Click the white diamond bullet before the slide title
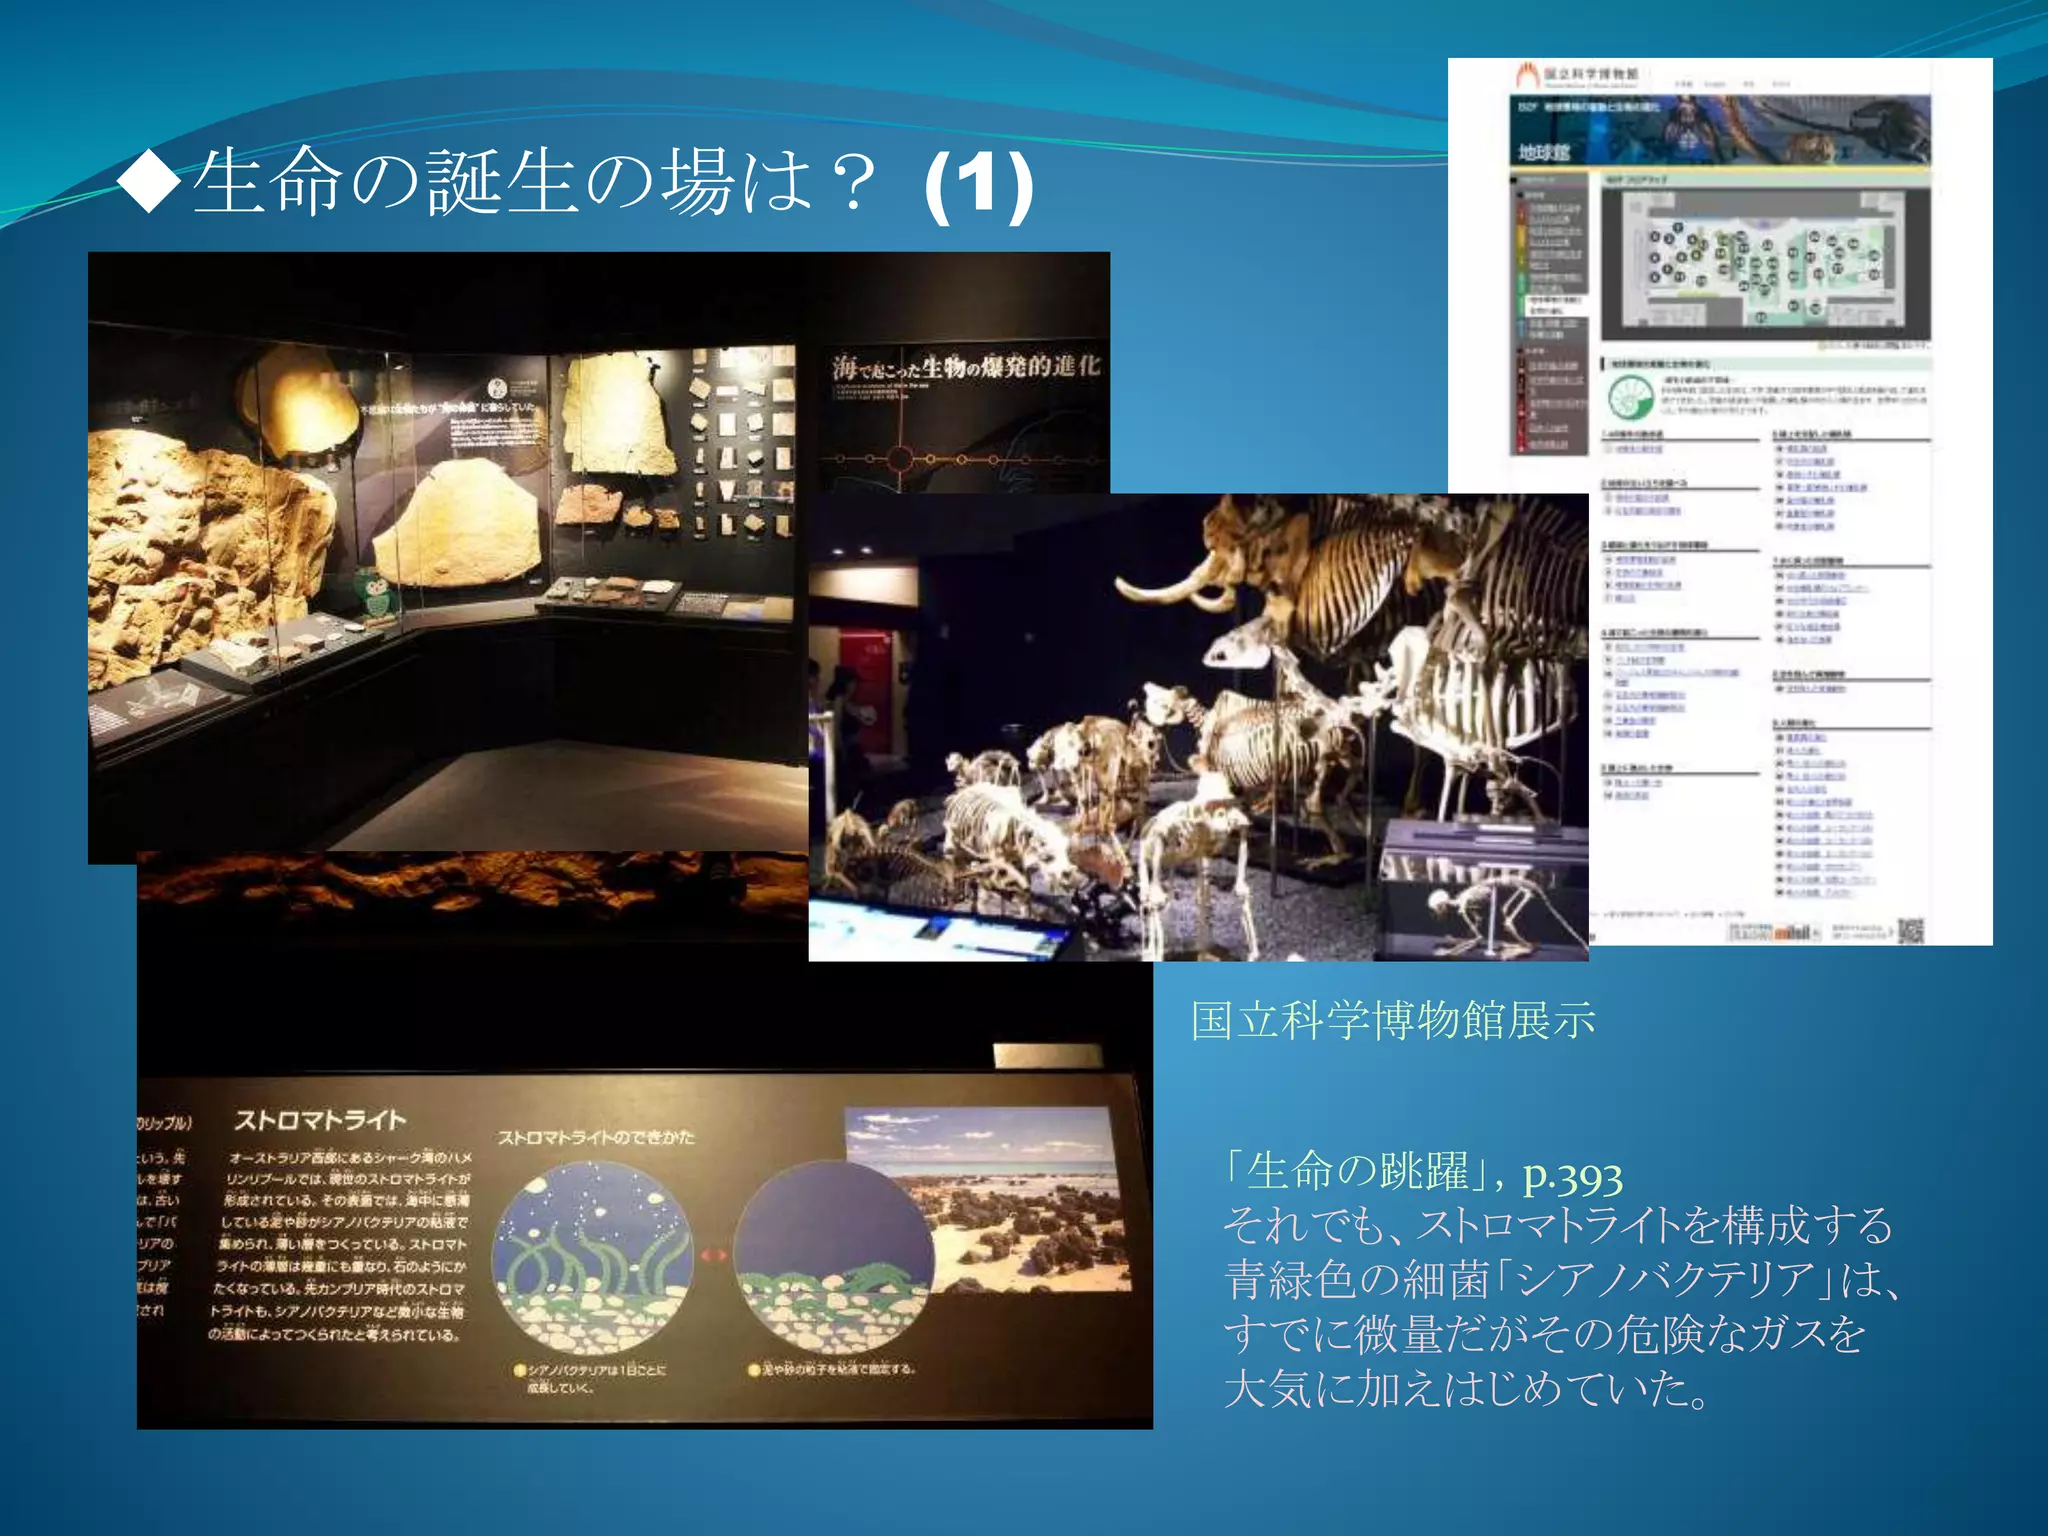 click(148, 182)
